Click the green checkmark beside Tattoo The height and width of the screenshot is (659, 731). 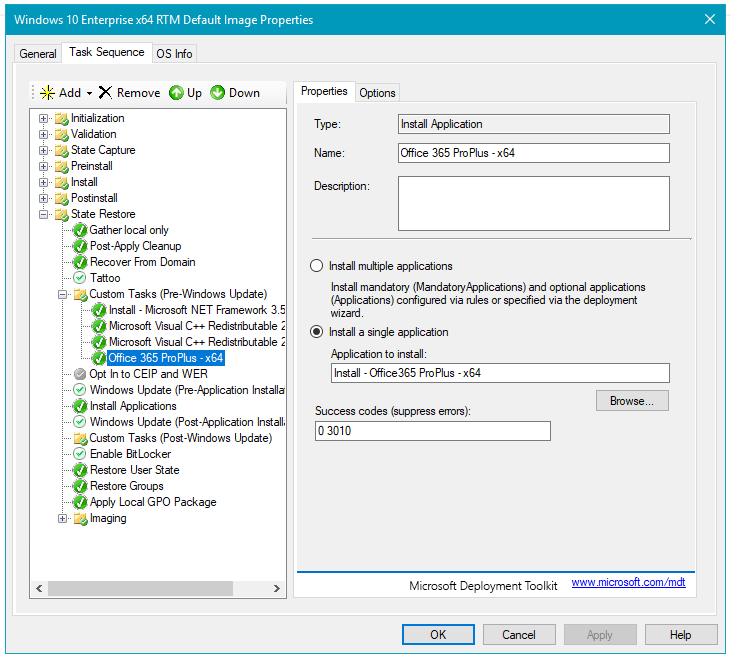(80, 278)
